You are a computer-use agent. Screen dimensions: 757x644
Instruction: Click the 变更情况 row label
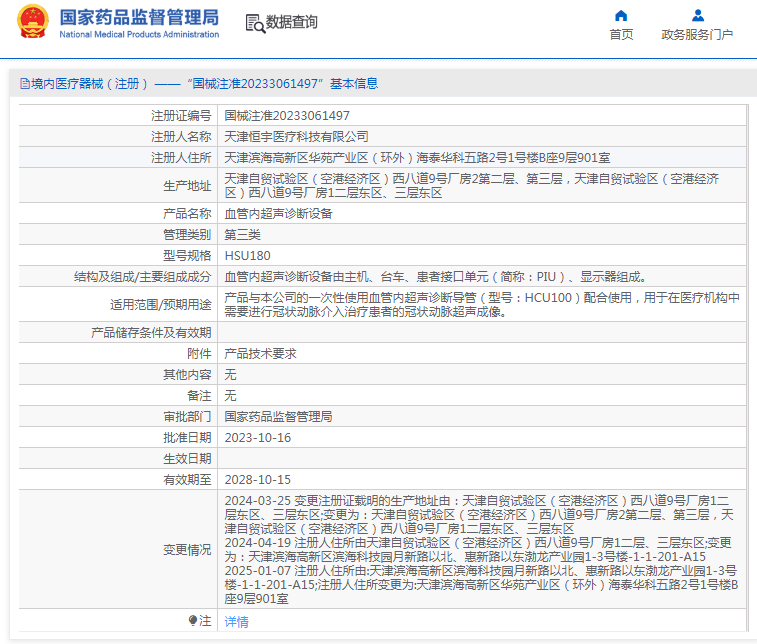[x=187, y=550]
